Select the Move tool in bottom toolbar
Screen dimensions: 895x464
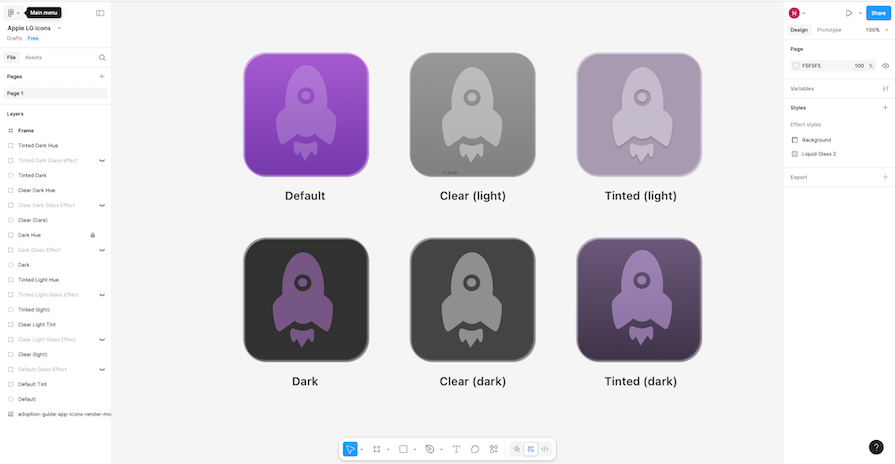coord(350,449)
